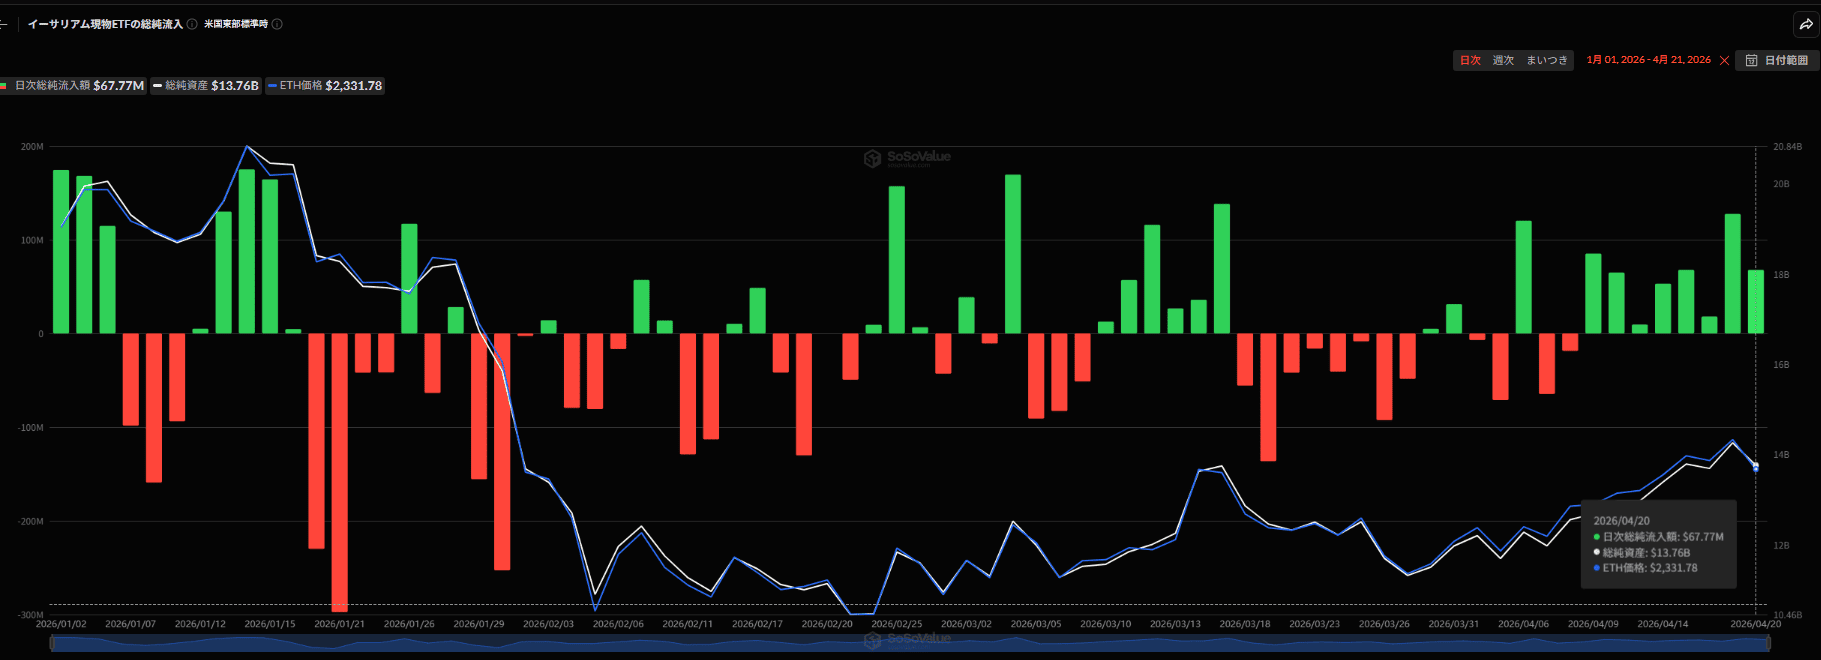Click the last green bar for 2026/04/20
Screen dimensions: 1821x660
[x=1756, y=301]
